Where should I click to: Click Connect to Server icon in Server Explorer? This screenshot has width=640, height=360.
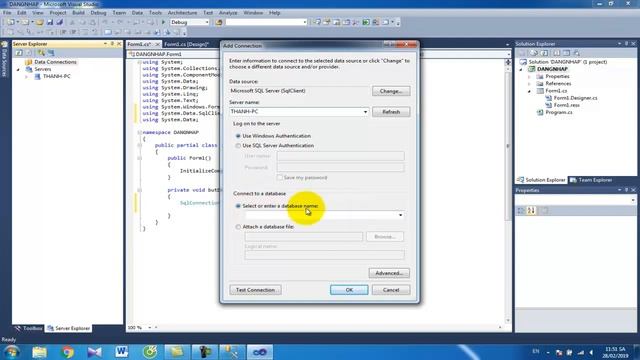[51, 53]
